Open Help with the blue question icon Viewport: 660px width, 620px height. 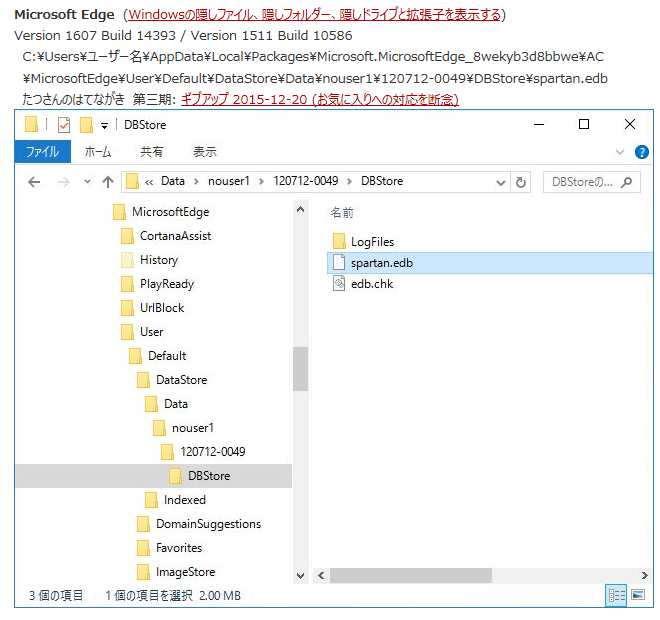641,152
